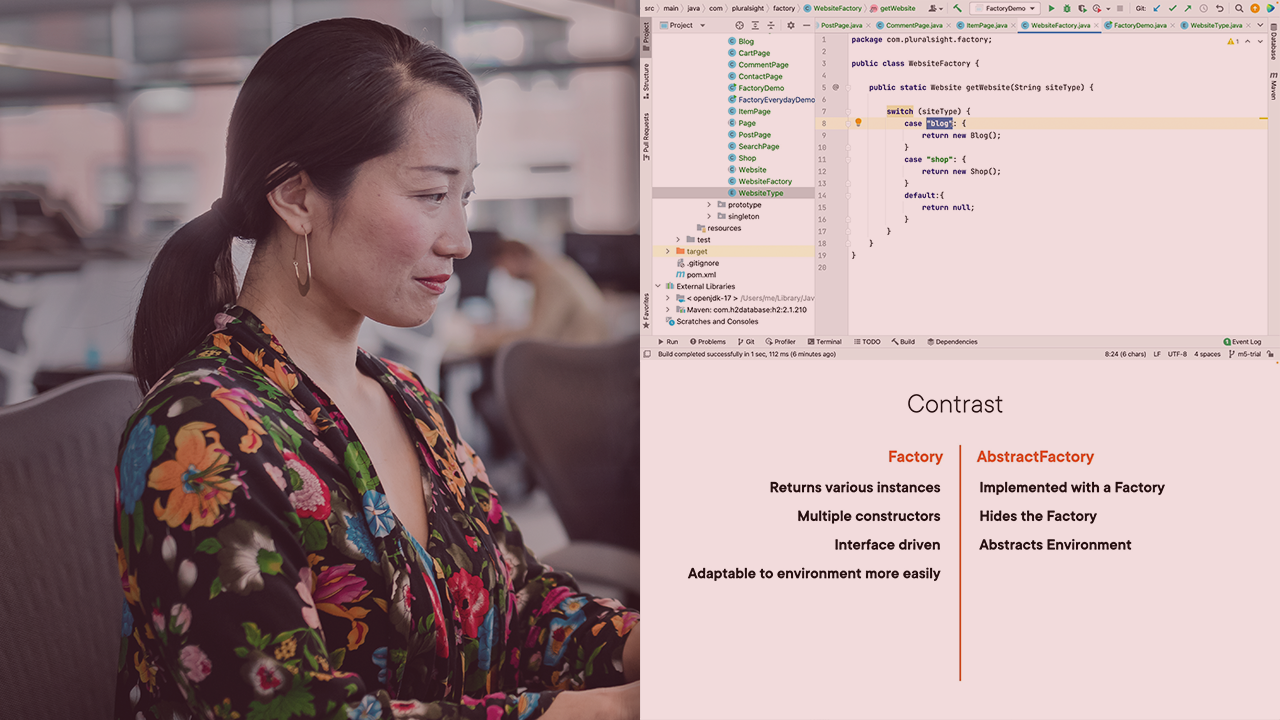1280x720 pixels.
Task: Expand the target folder
Action: pyautogui.click(x=668, y=251)
